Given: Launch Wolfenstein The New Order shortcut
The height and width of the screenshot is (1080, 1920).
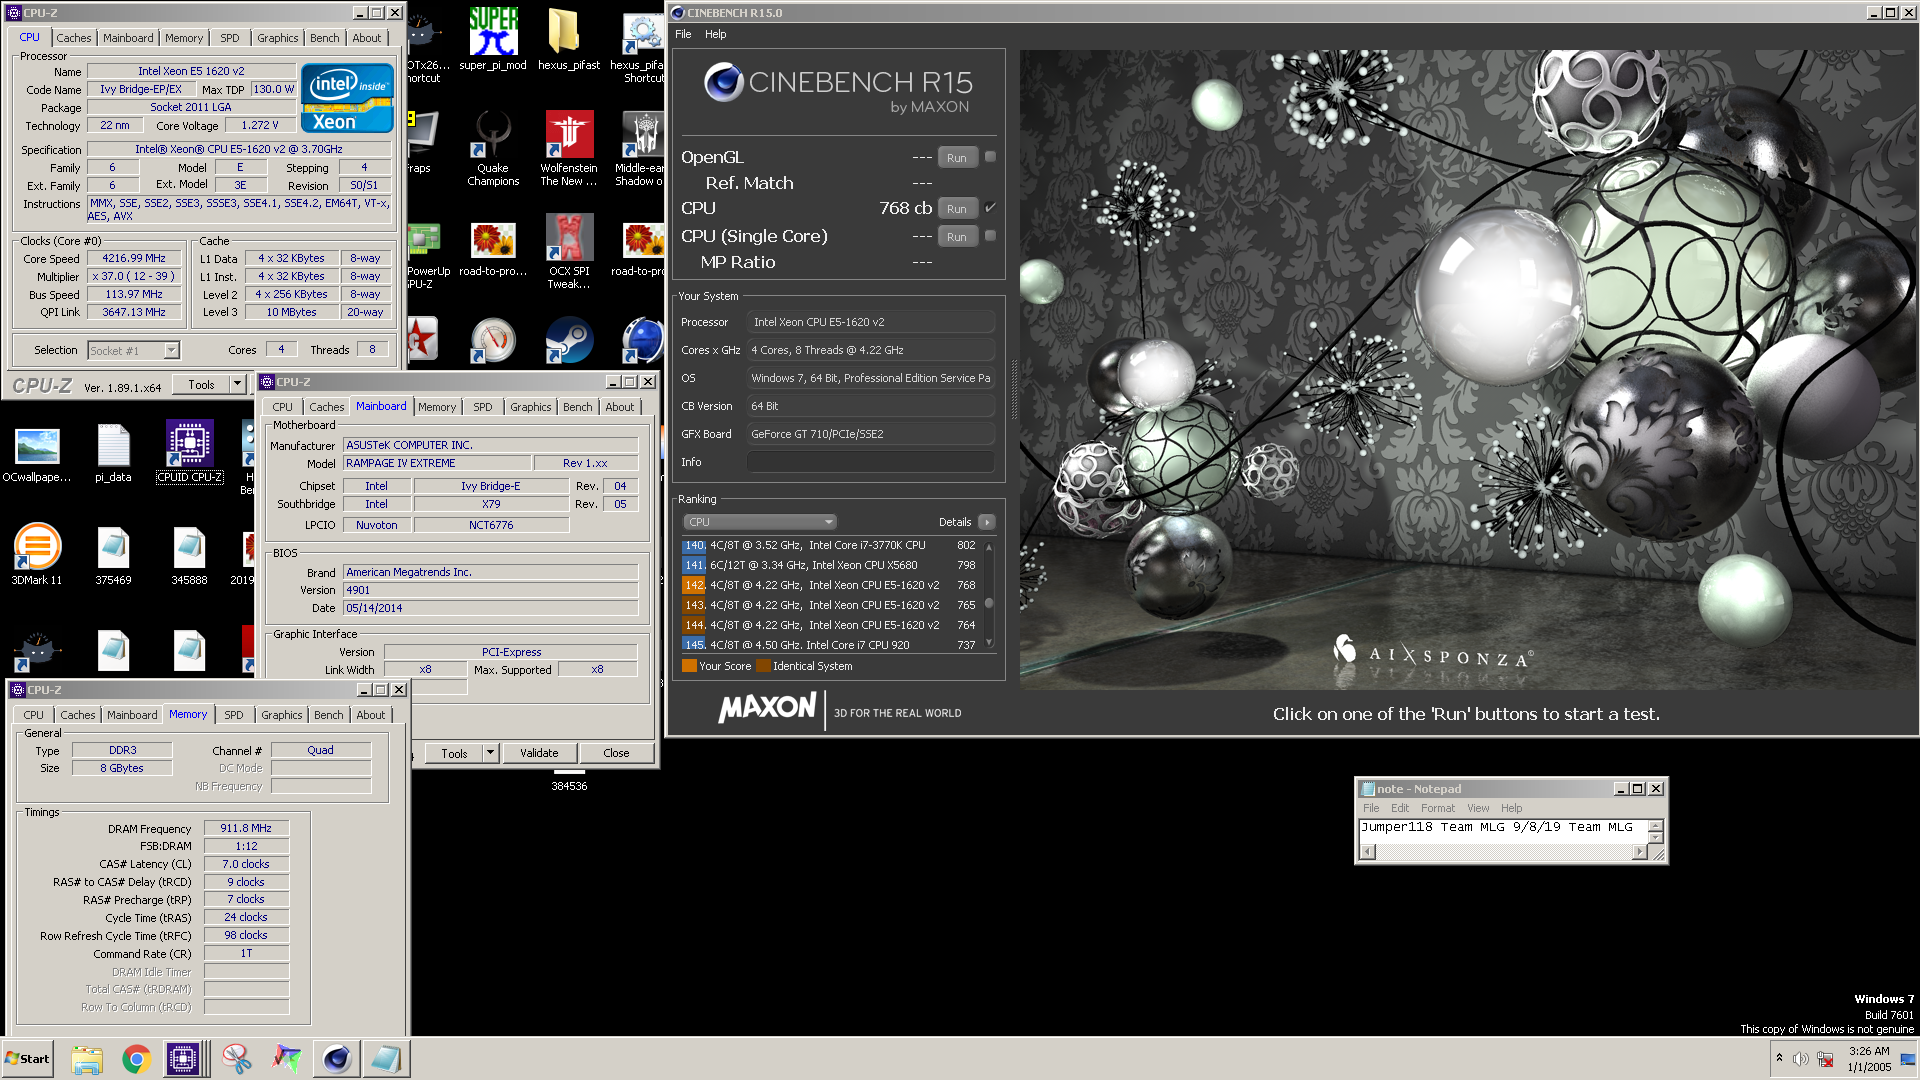Looking at the screenshot, I should [568, 148].
